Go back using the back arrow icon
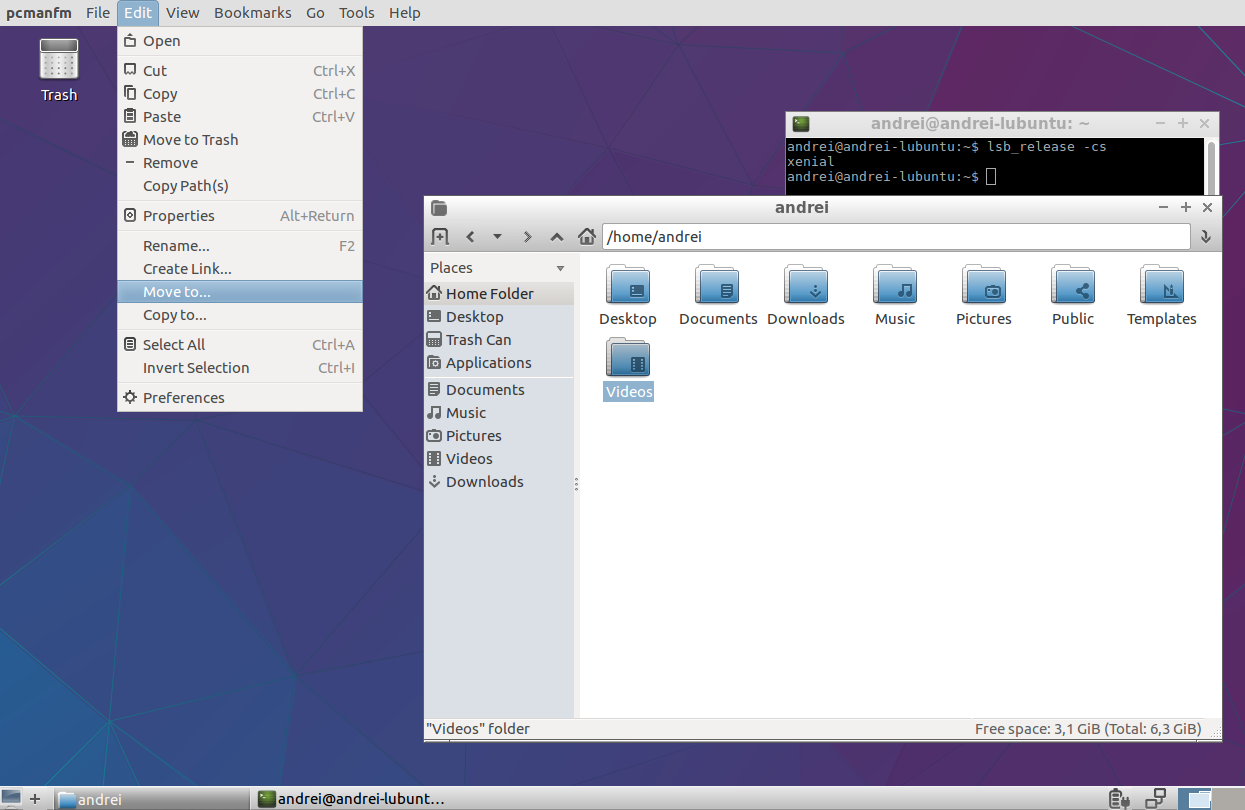1245x810 pixels. [470, 236]
